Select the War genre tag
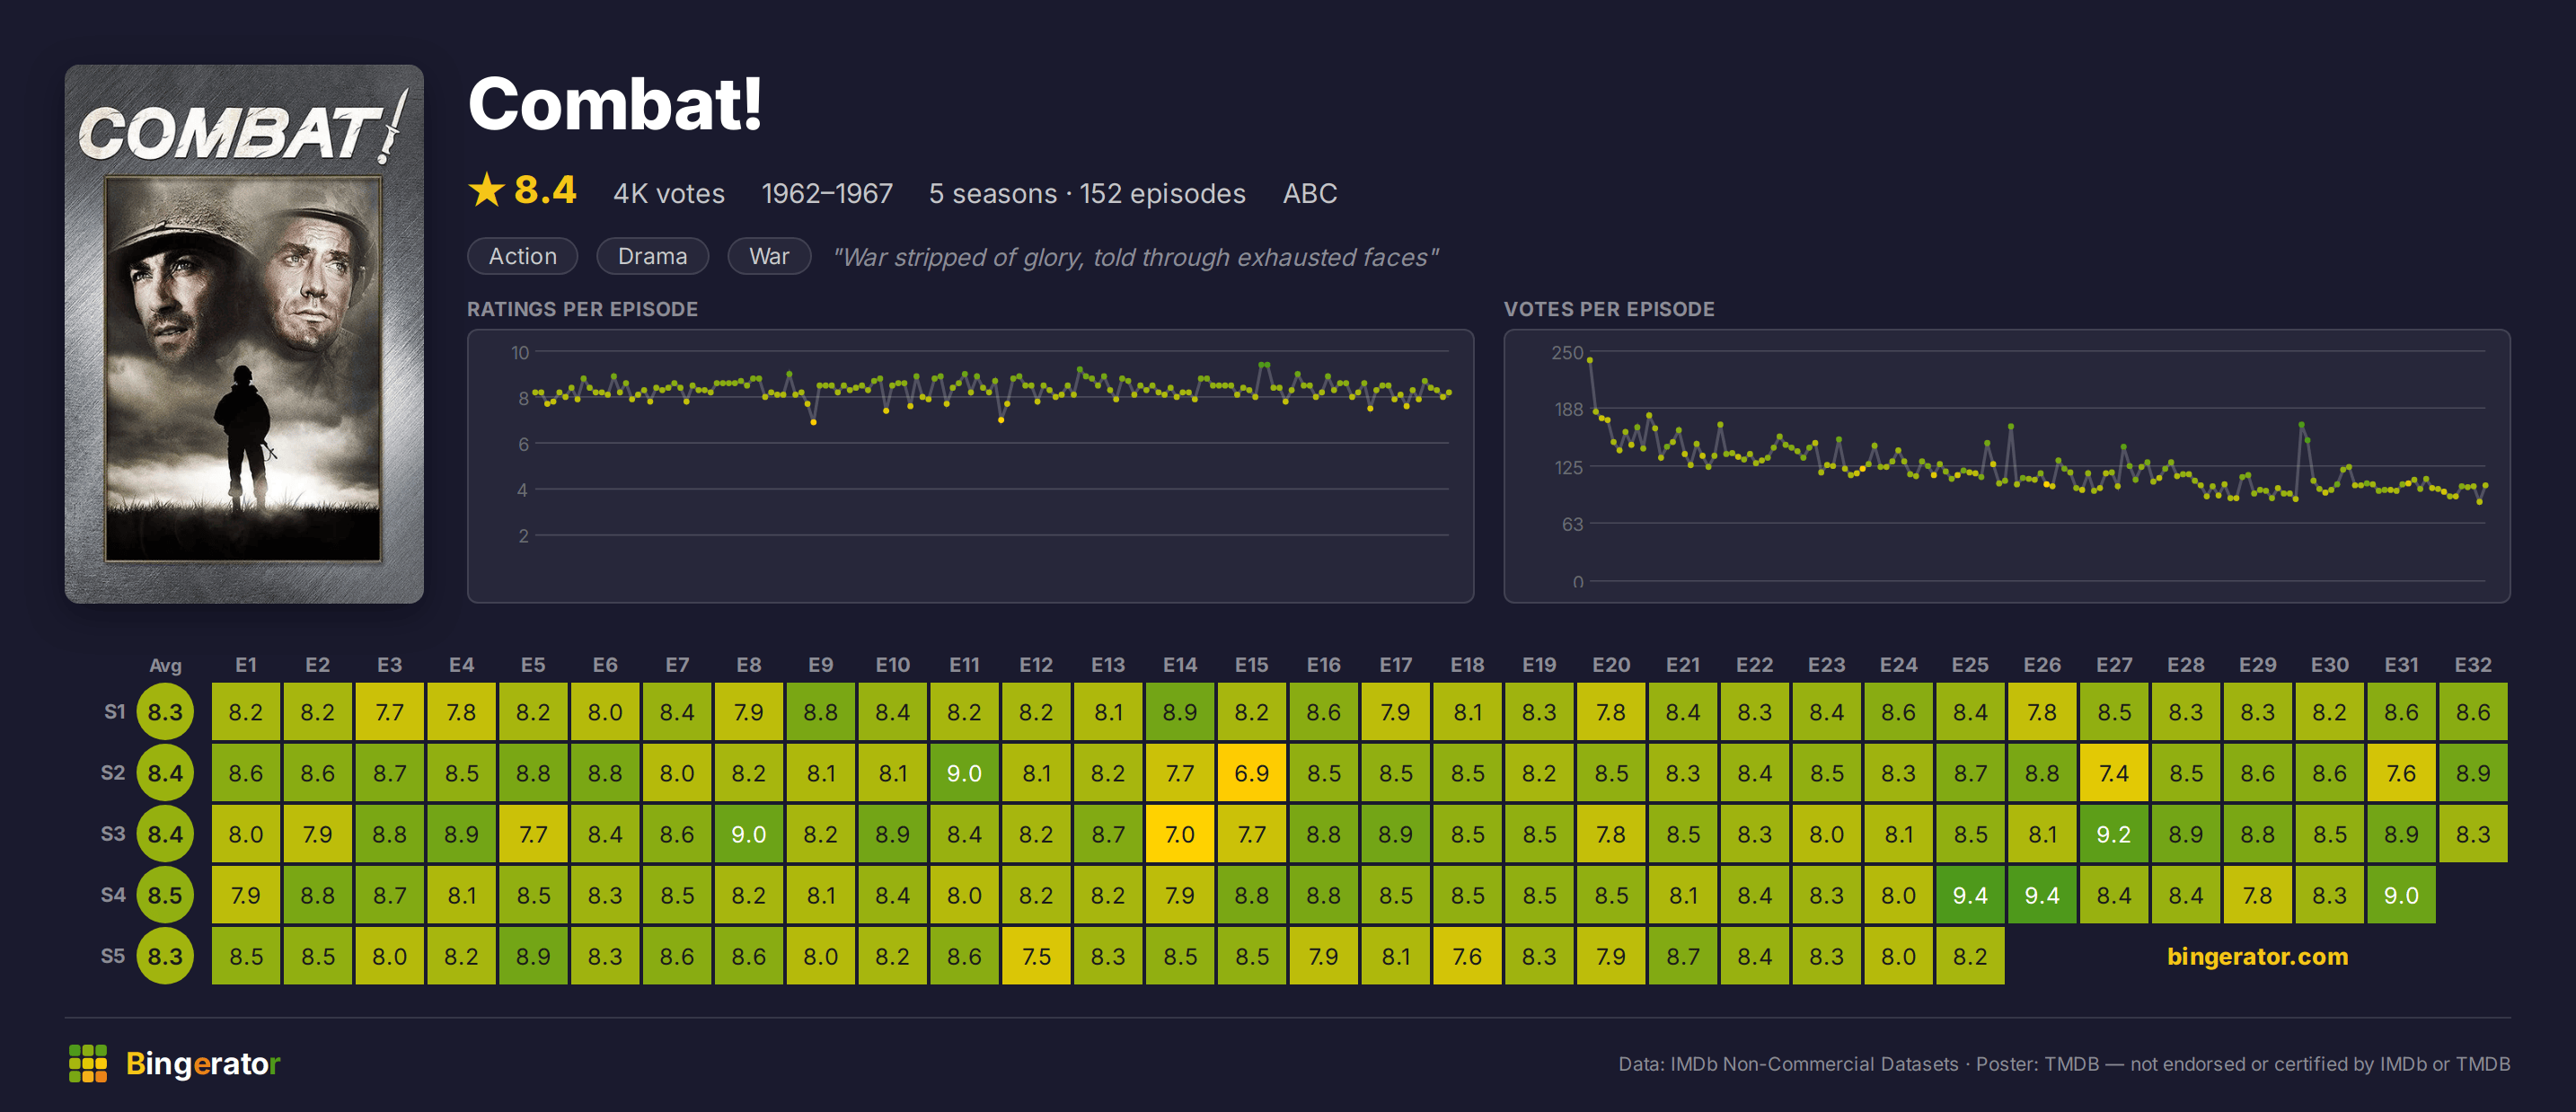The width and height of the screenshot is (2576, 1112). [x=769, y=256]
